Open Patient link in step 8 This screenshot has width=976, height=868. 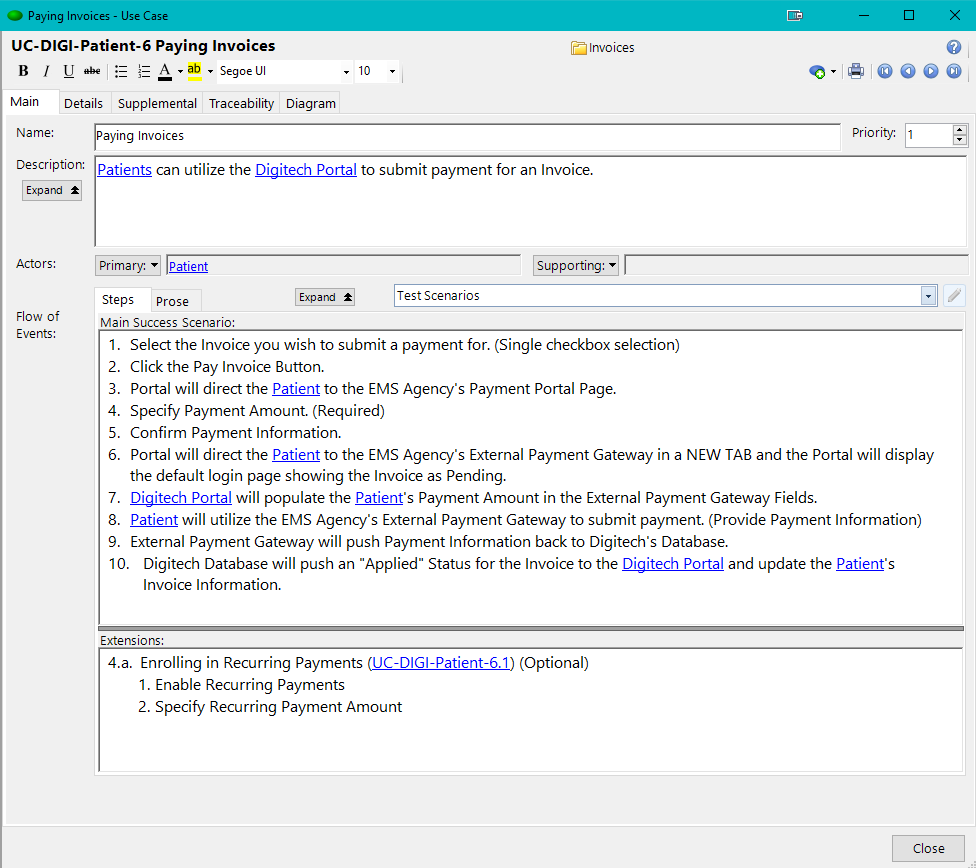point(154,520)
